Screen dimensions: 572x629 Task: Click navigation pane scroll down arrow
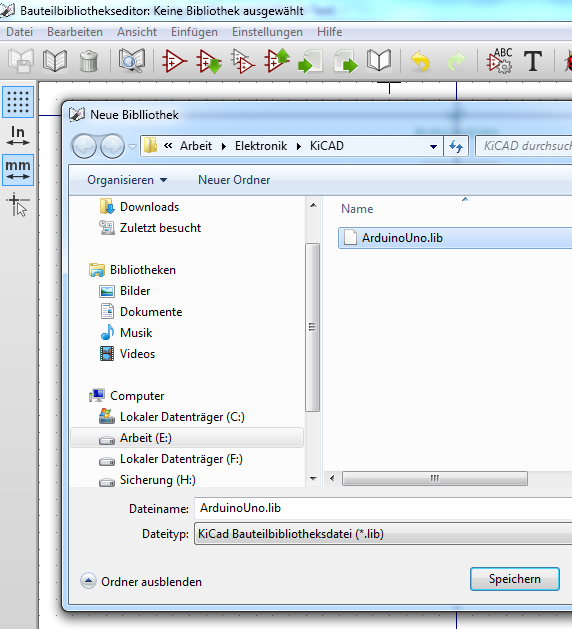point(313,479)
